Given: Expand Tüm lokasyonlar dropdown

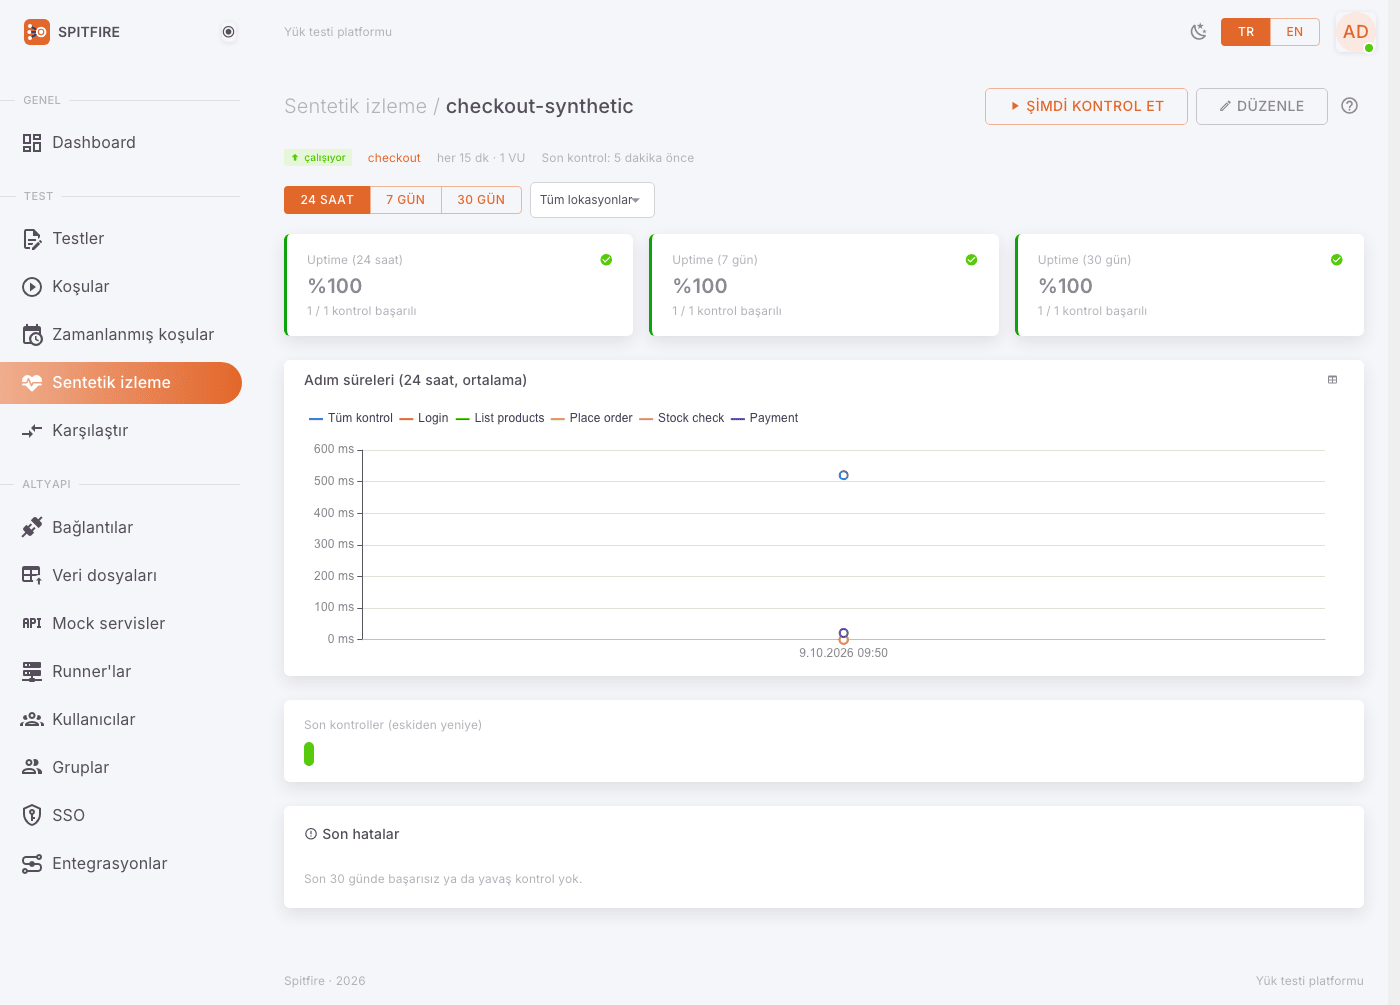Looking at the screenshot, I should coord(592,200).
